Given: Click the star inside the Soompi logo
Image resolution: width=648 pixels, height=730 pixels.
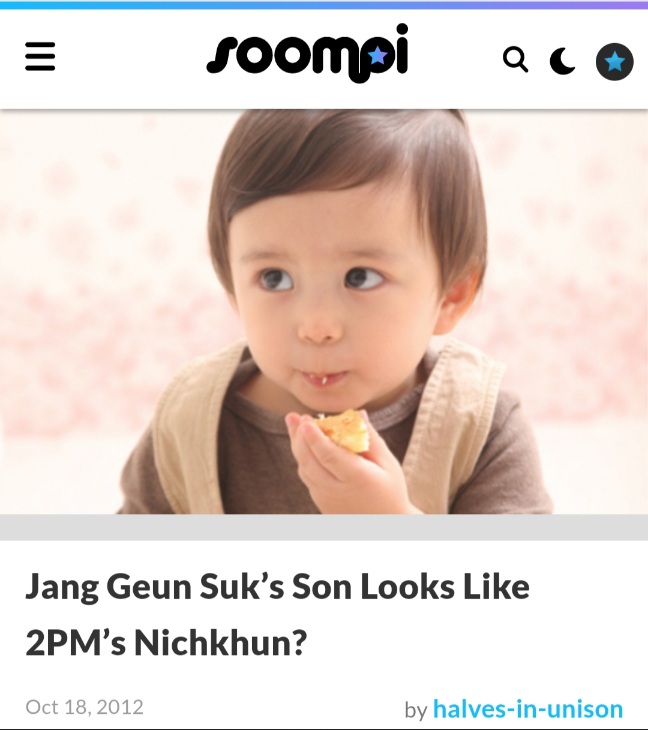Looking at the screenshot, I should click(378, 55).
